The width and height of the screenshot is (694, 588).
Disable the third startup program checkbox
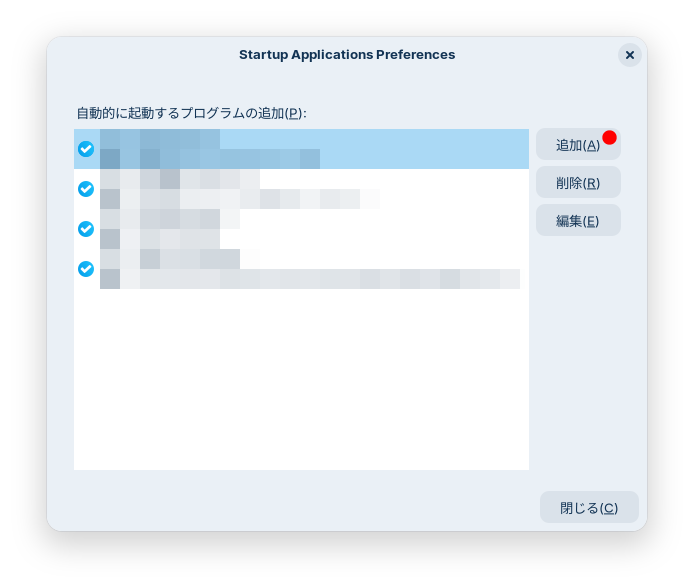[x=86, y=229]
